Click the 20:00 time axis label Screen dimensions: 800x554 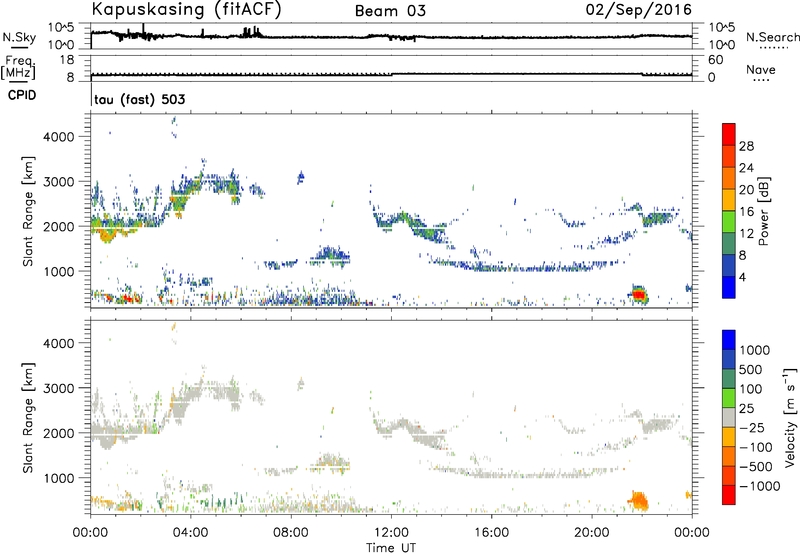tap(592, 533)
